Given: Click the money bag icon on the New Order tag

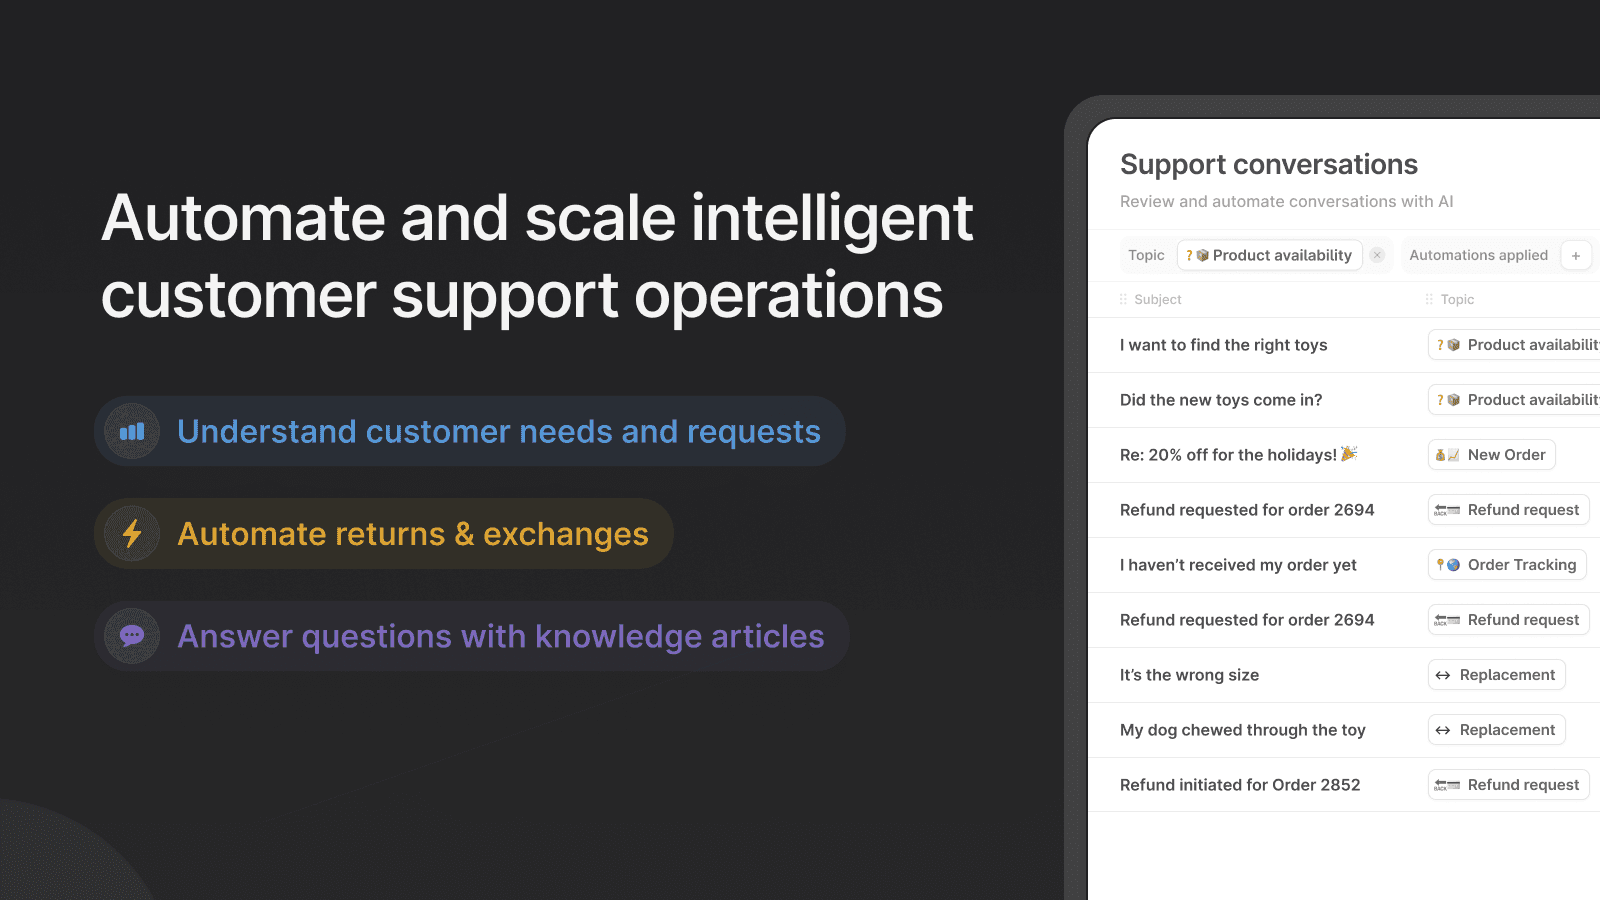Looking at the screenshot, I should pyautogui.click(x=1440, y=454).
